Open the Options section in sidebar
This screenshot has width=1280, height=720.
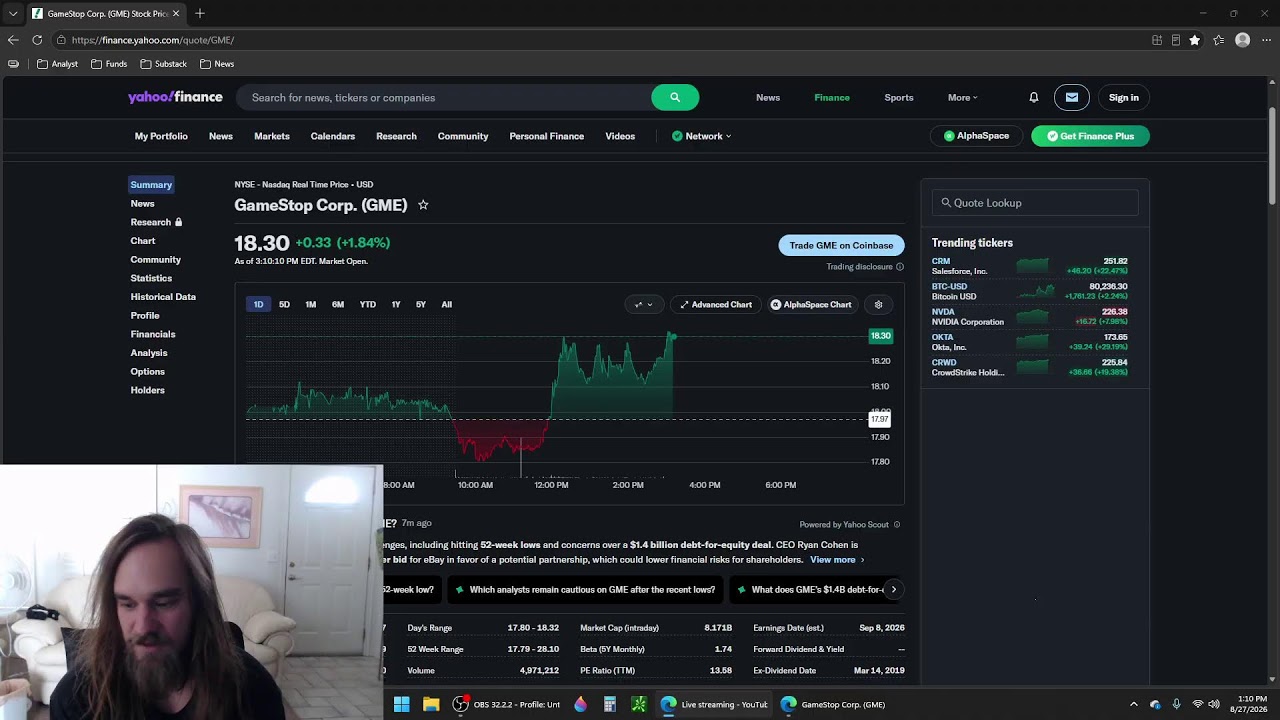coord(148,371)
